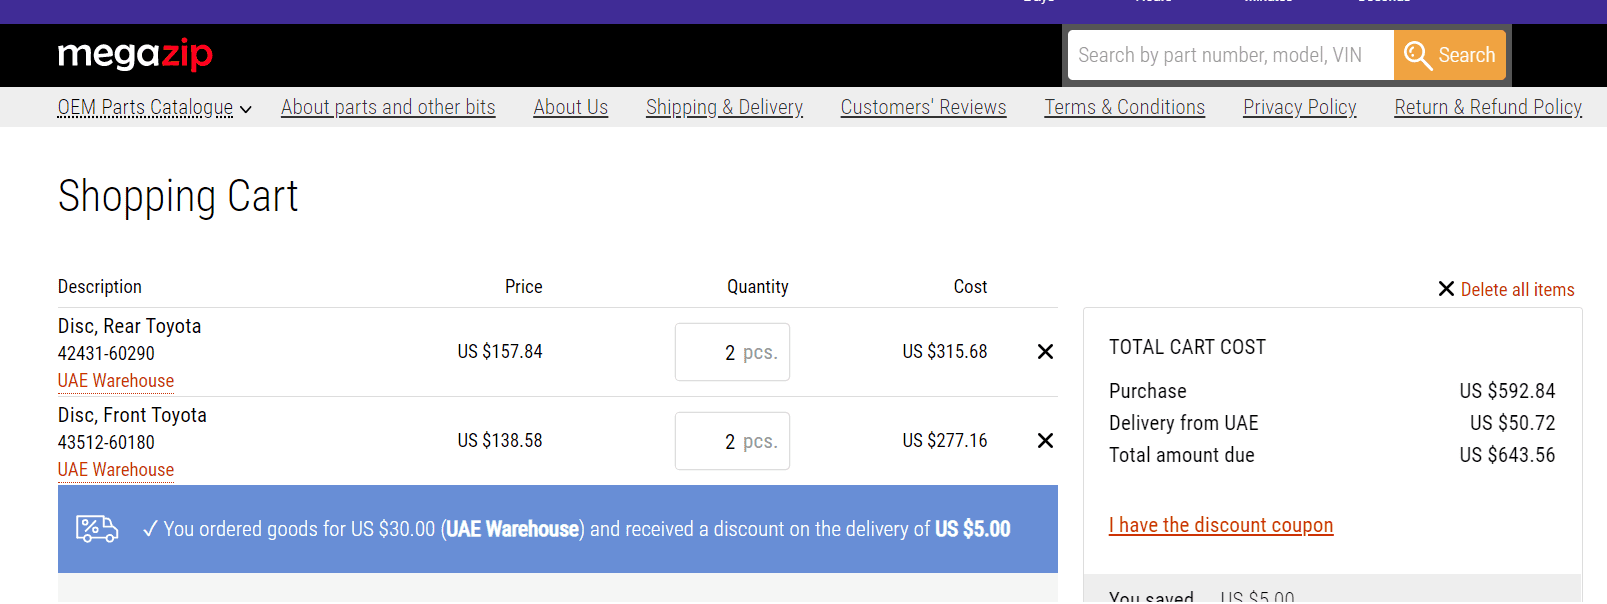The width and height of the screenshot is (1607, 604).
Task: Click the Delivery from UAE label
Action: point(1184,423)
